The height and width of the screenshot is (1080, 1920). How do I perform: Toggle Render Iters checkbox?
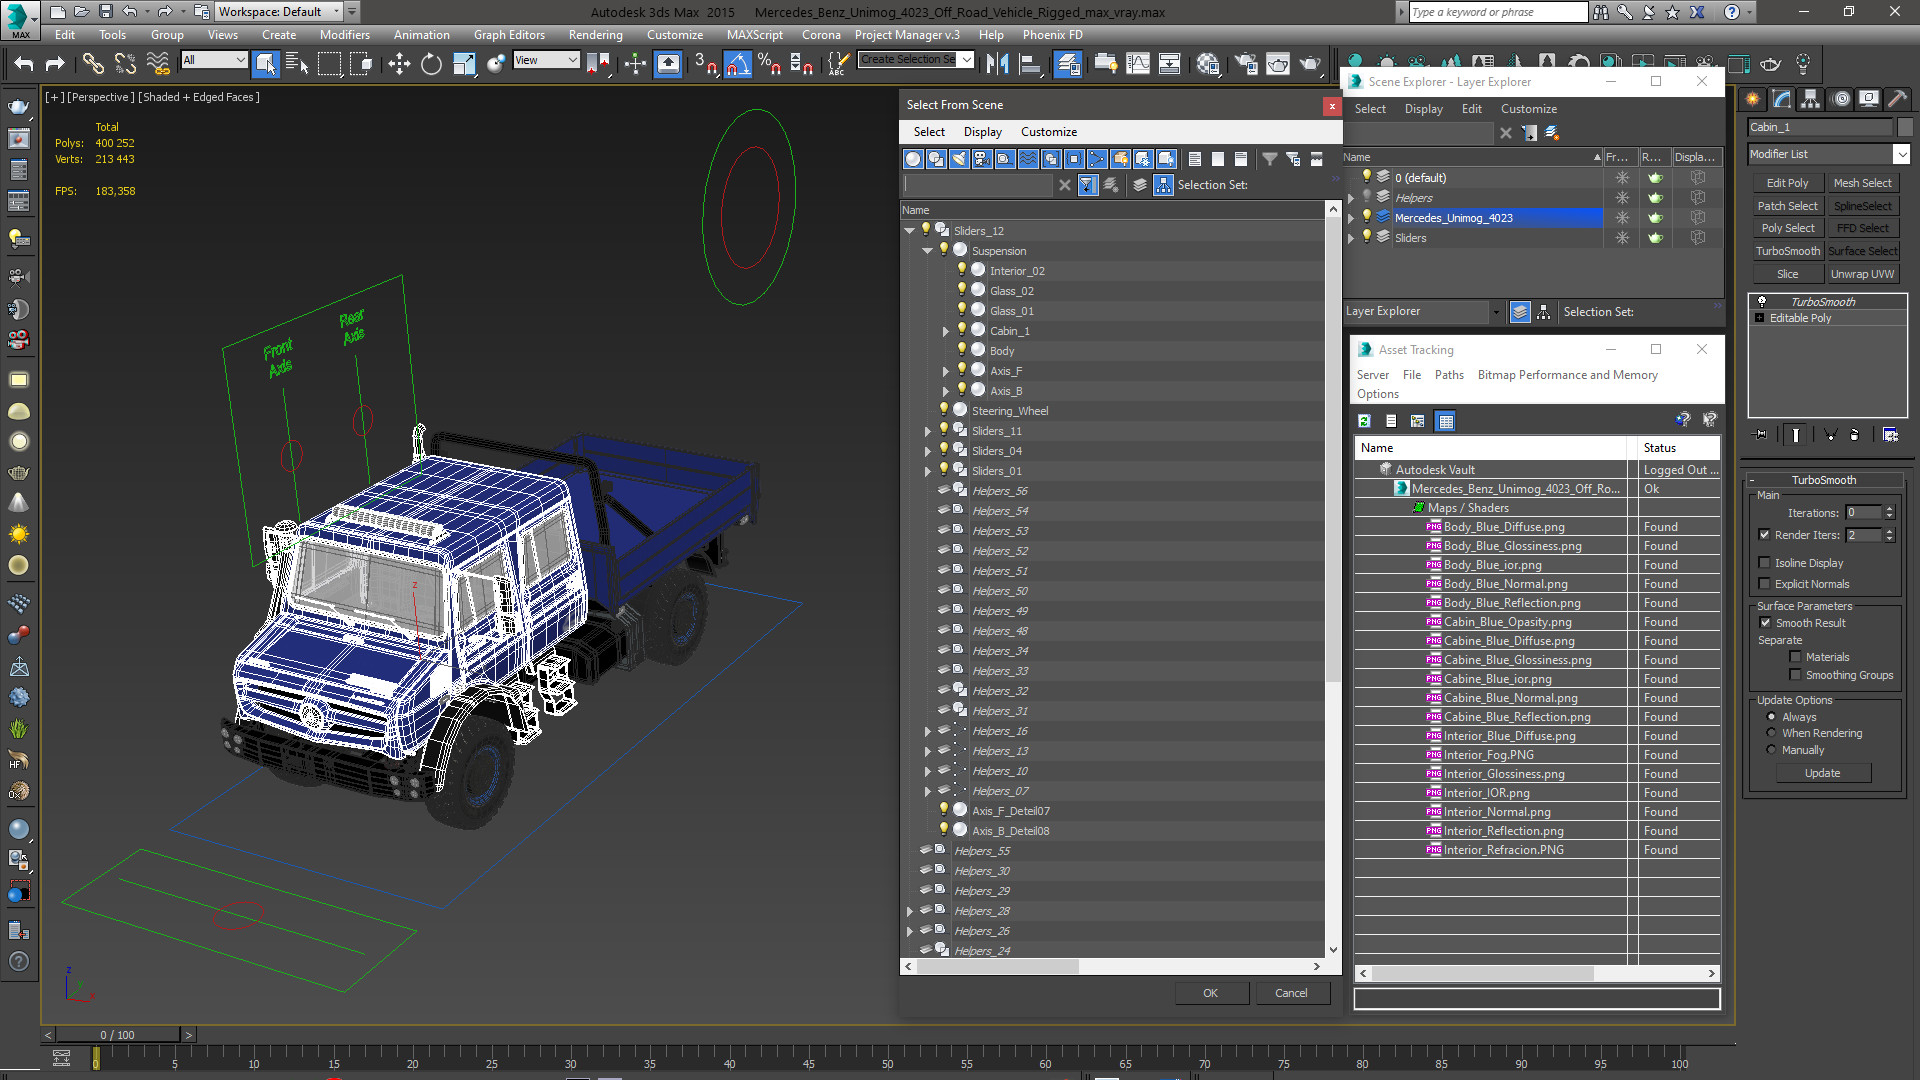(1764, 535)
